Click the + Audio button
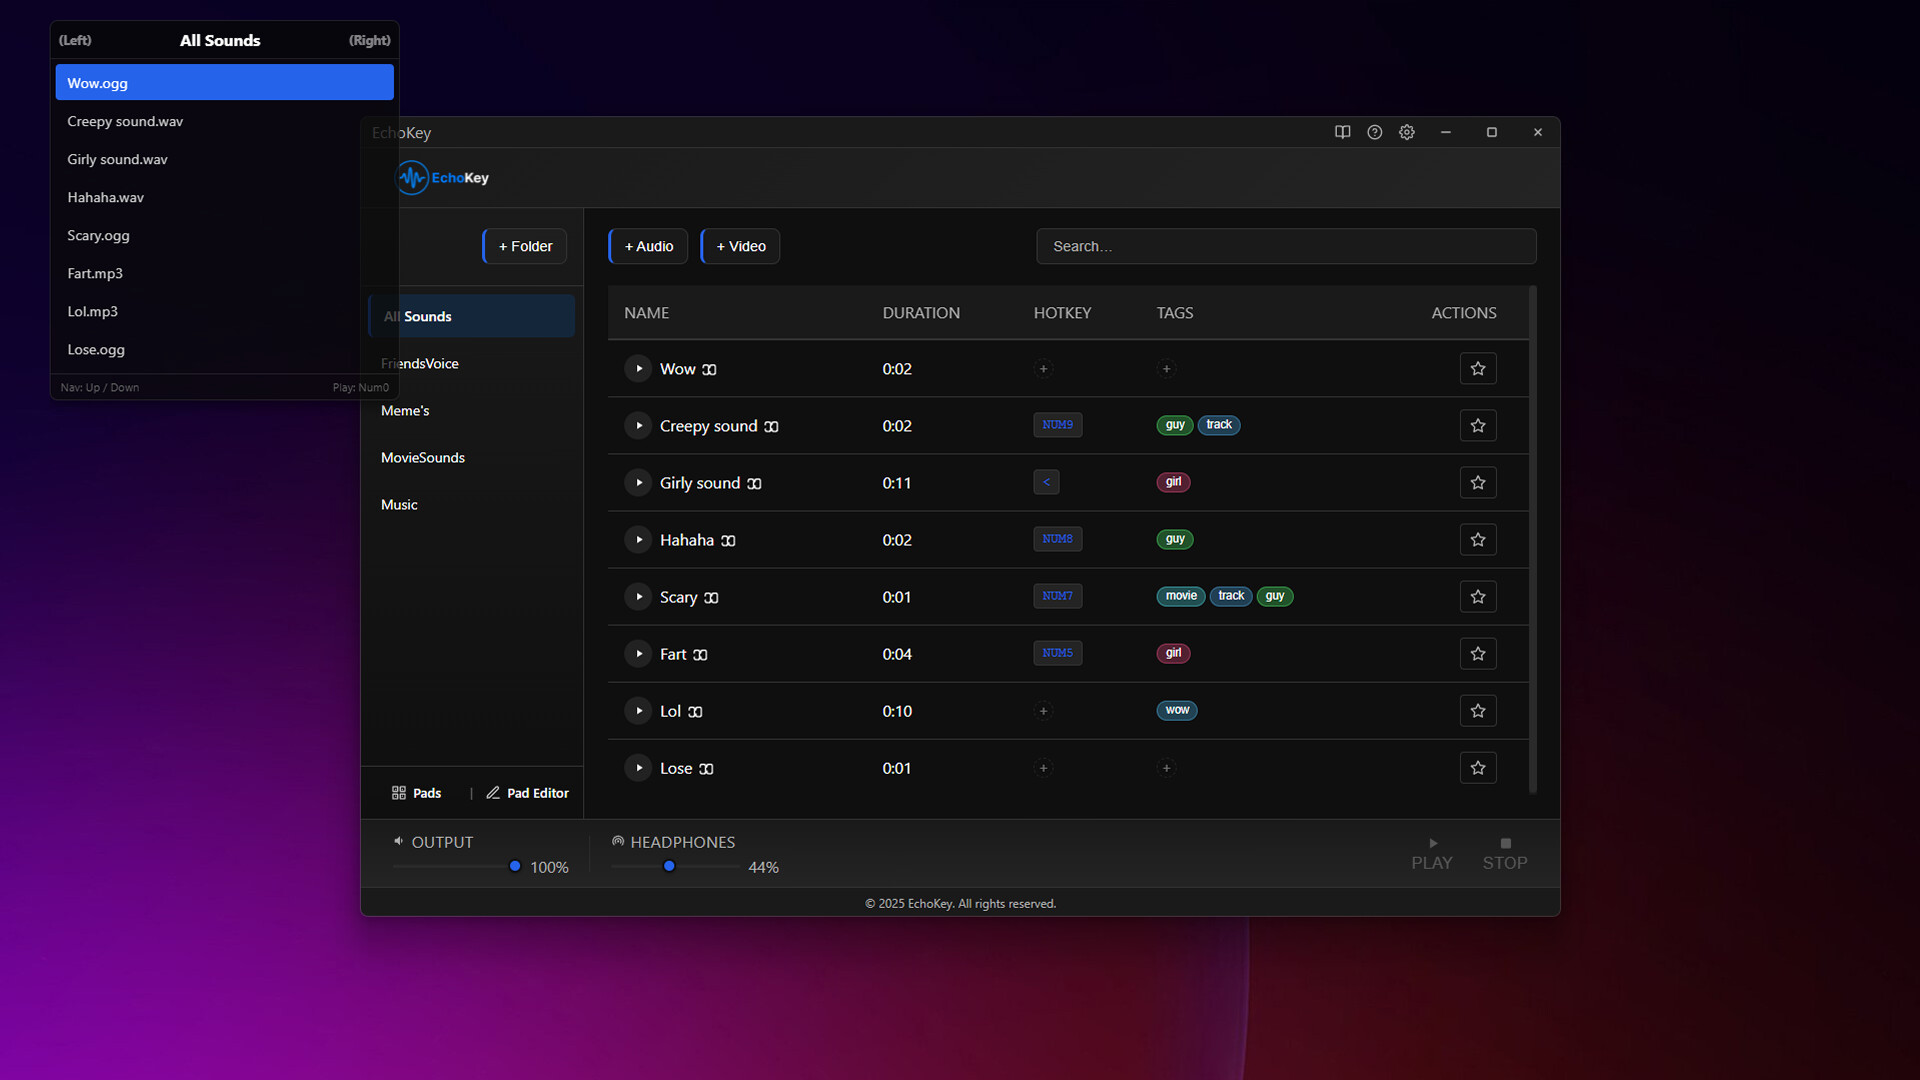1920x1080 pixels. pos(648,246)
